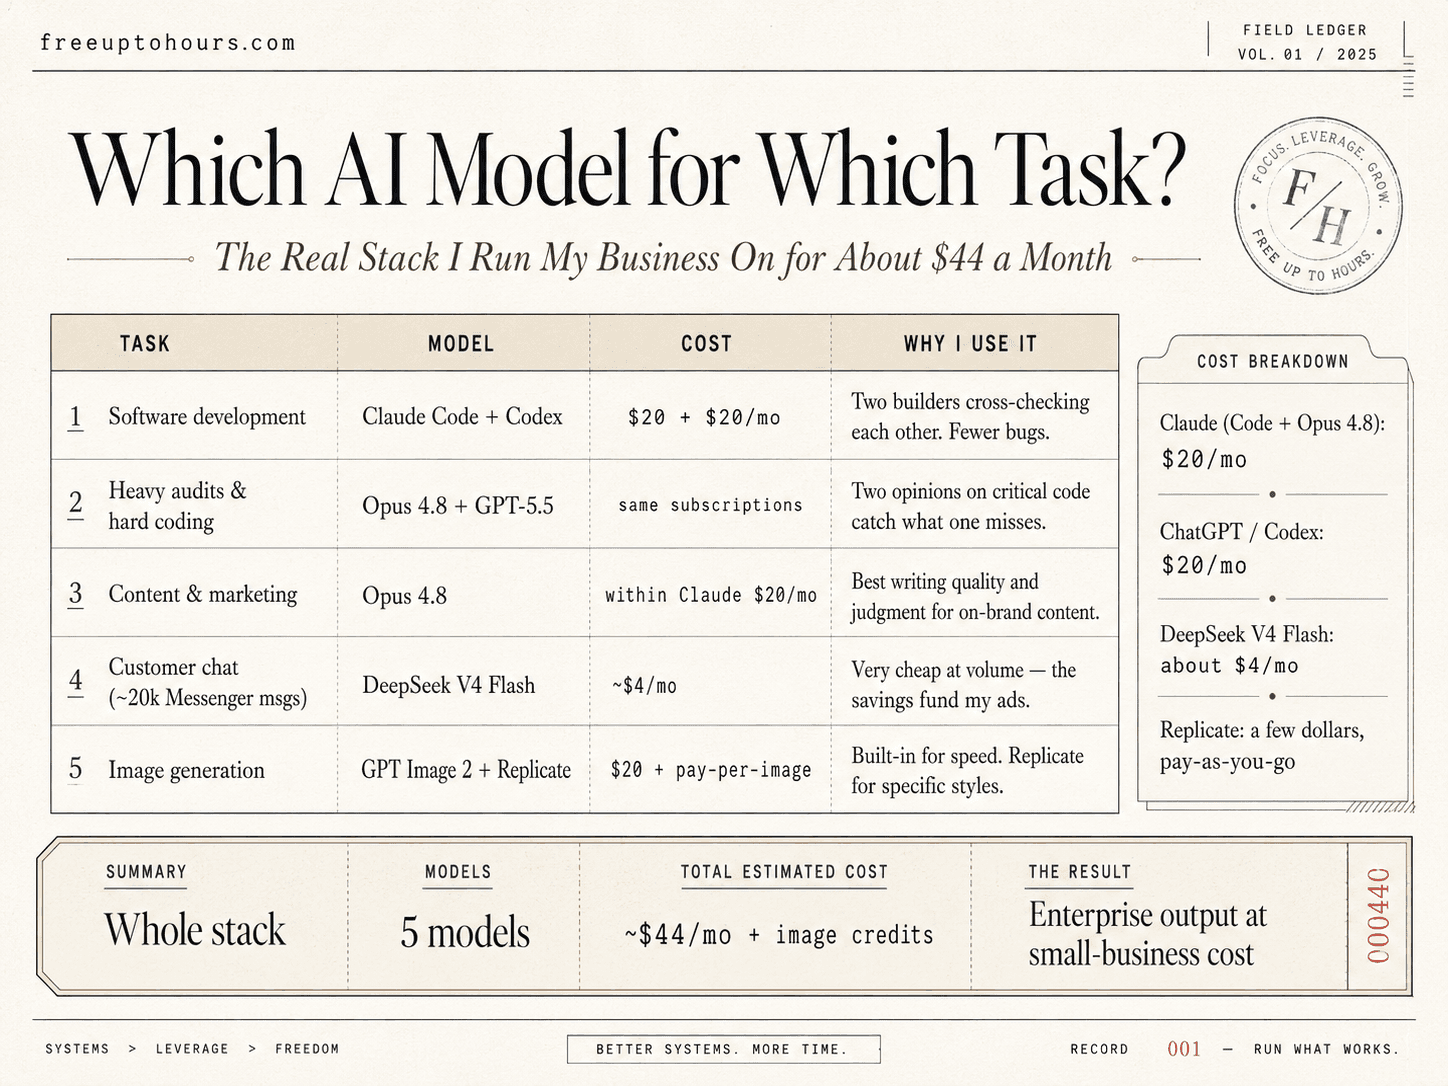Click the red '001' record number
The height and width of the screenshot is (1086, 1448).
coord(1184,1049)
